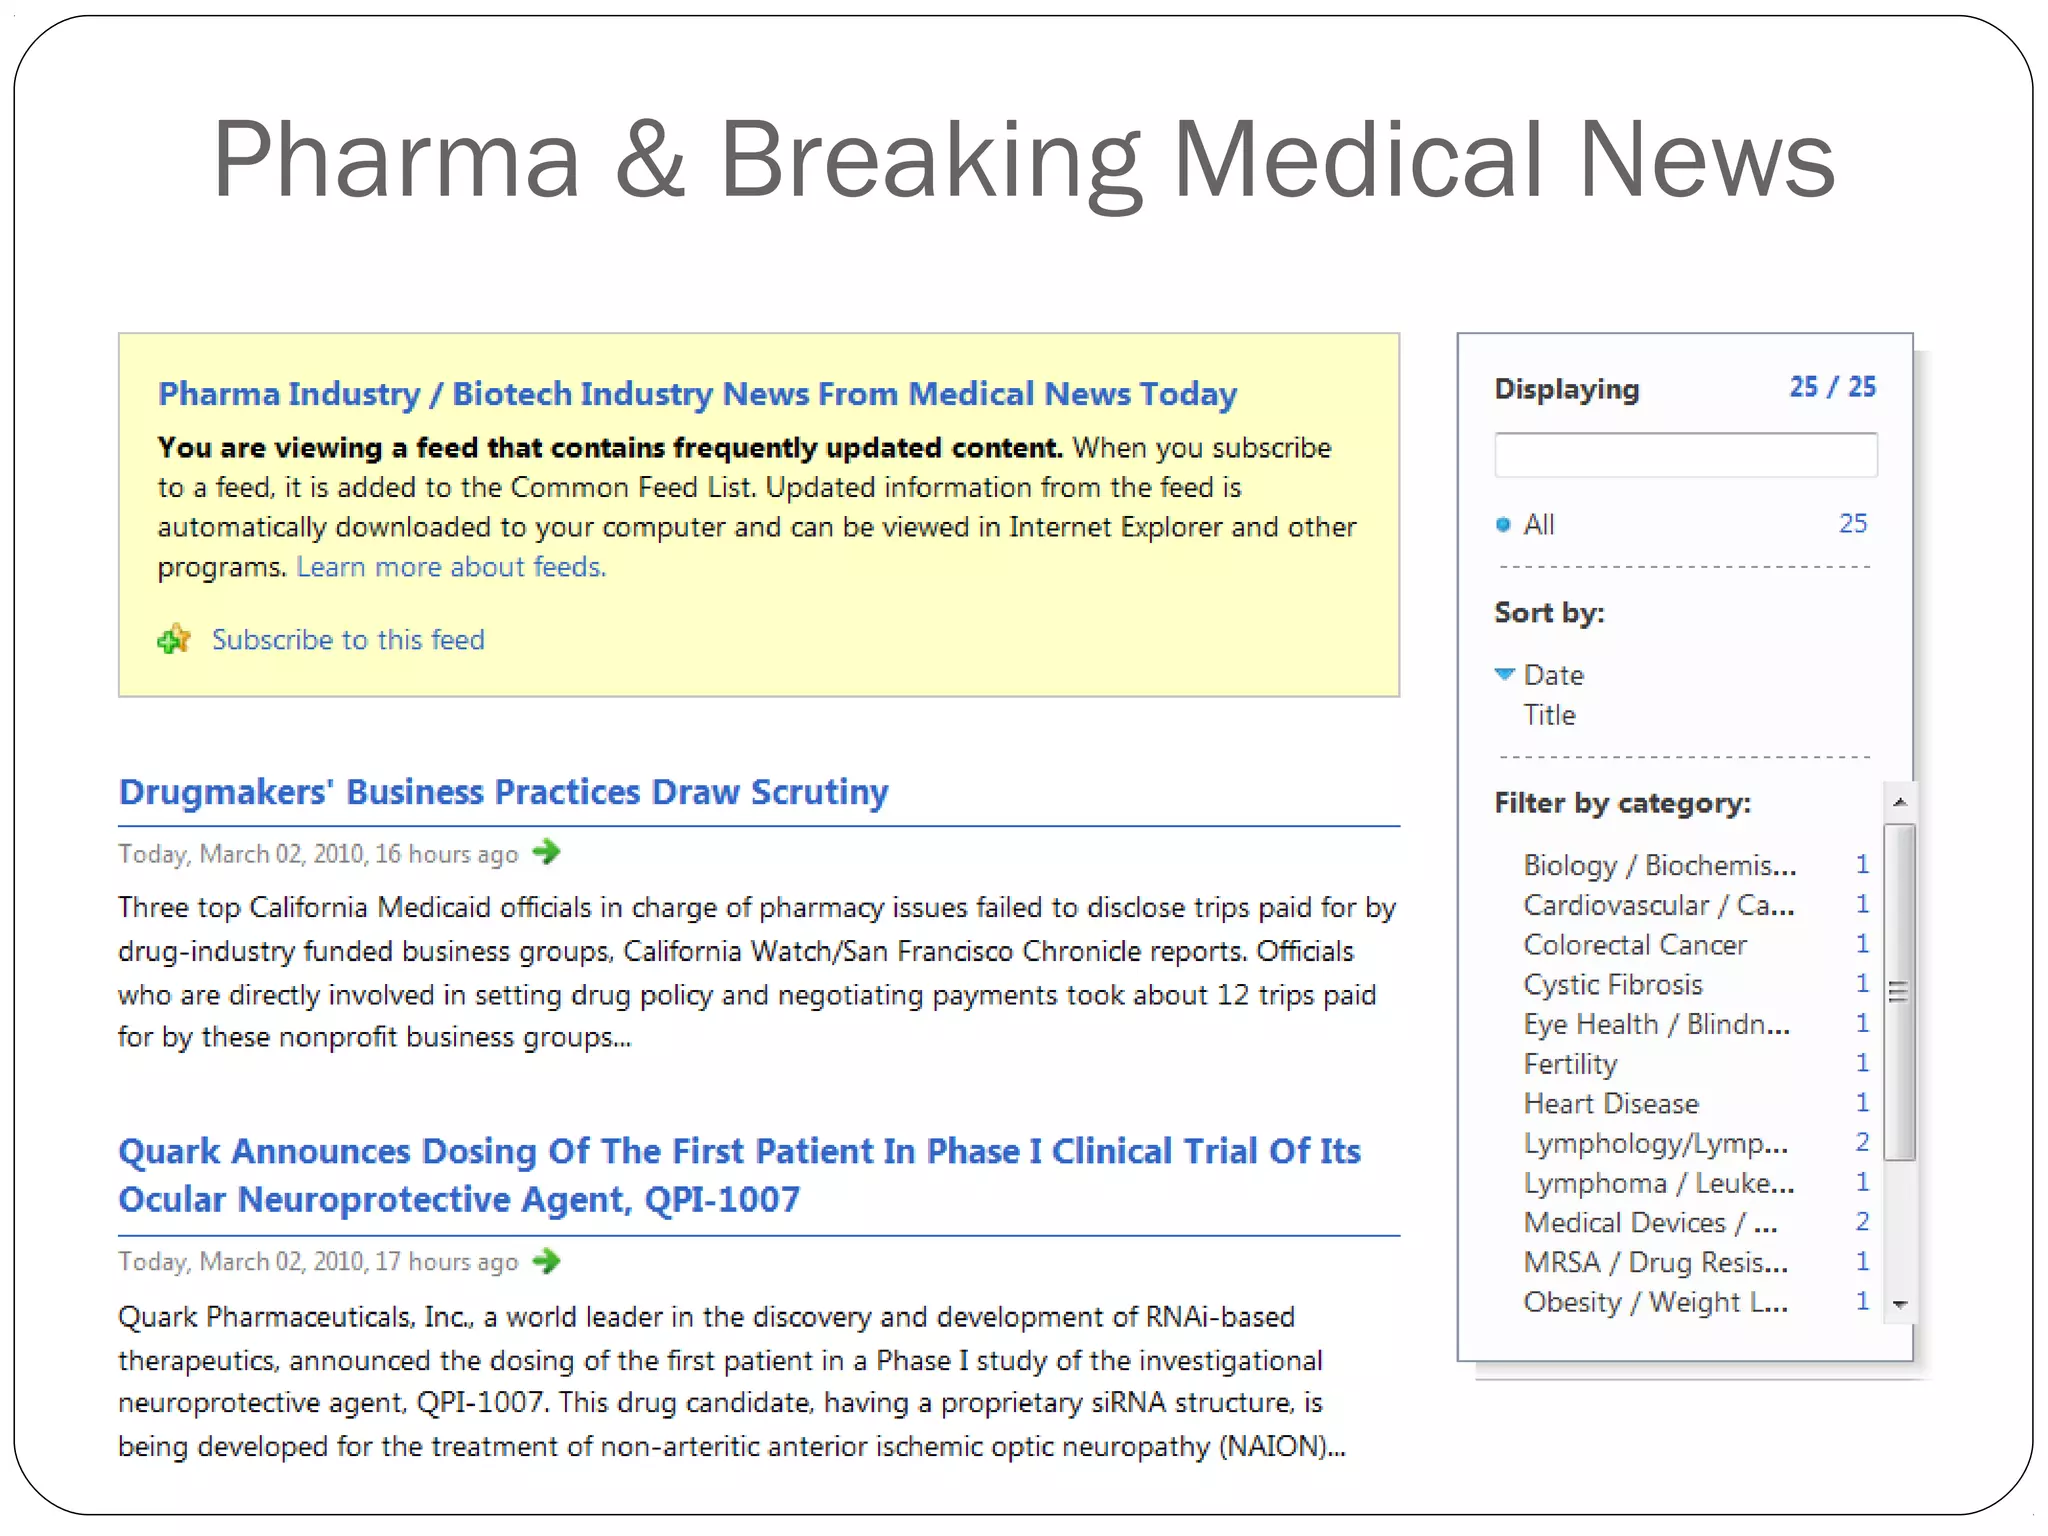Viewport: 2048px width, 1536px height.
Task: Filter by Obesity / Weight L... category
Action: click(x=1656, y=1302)
